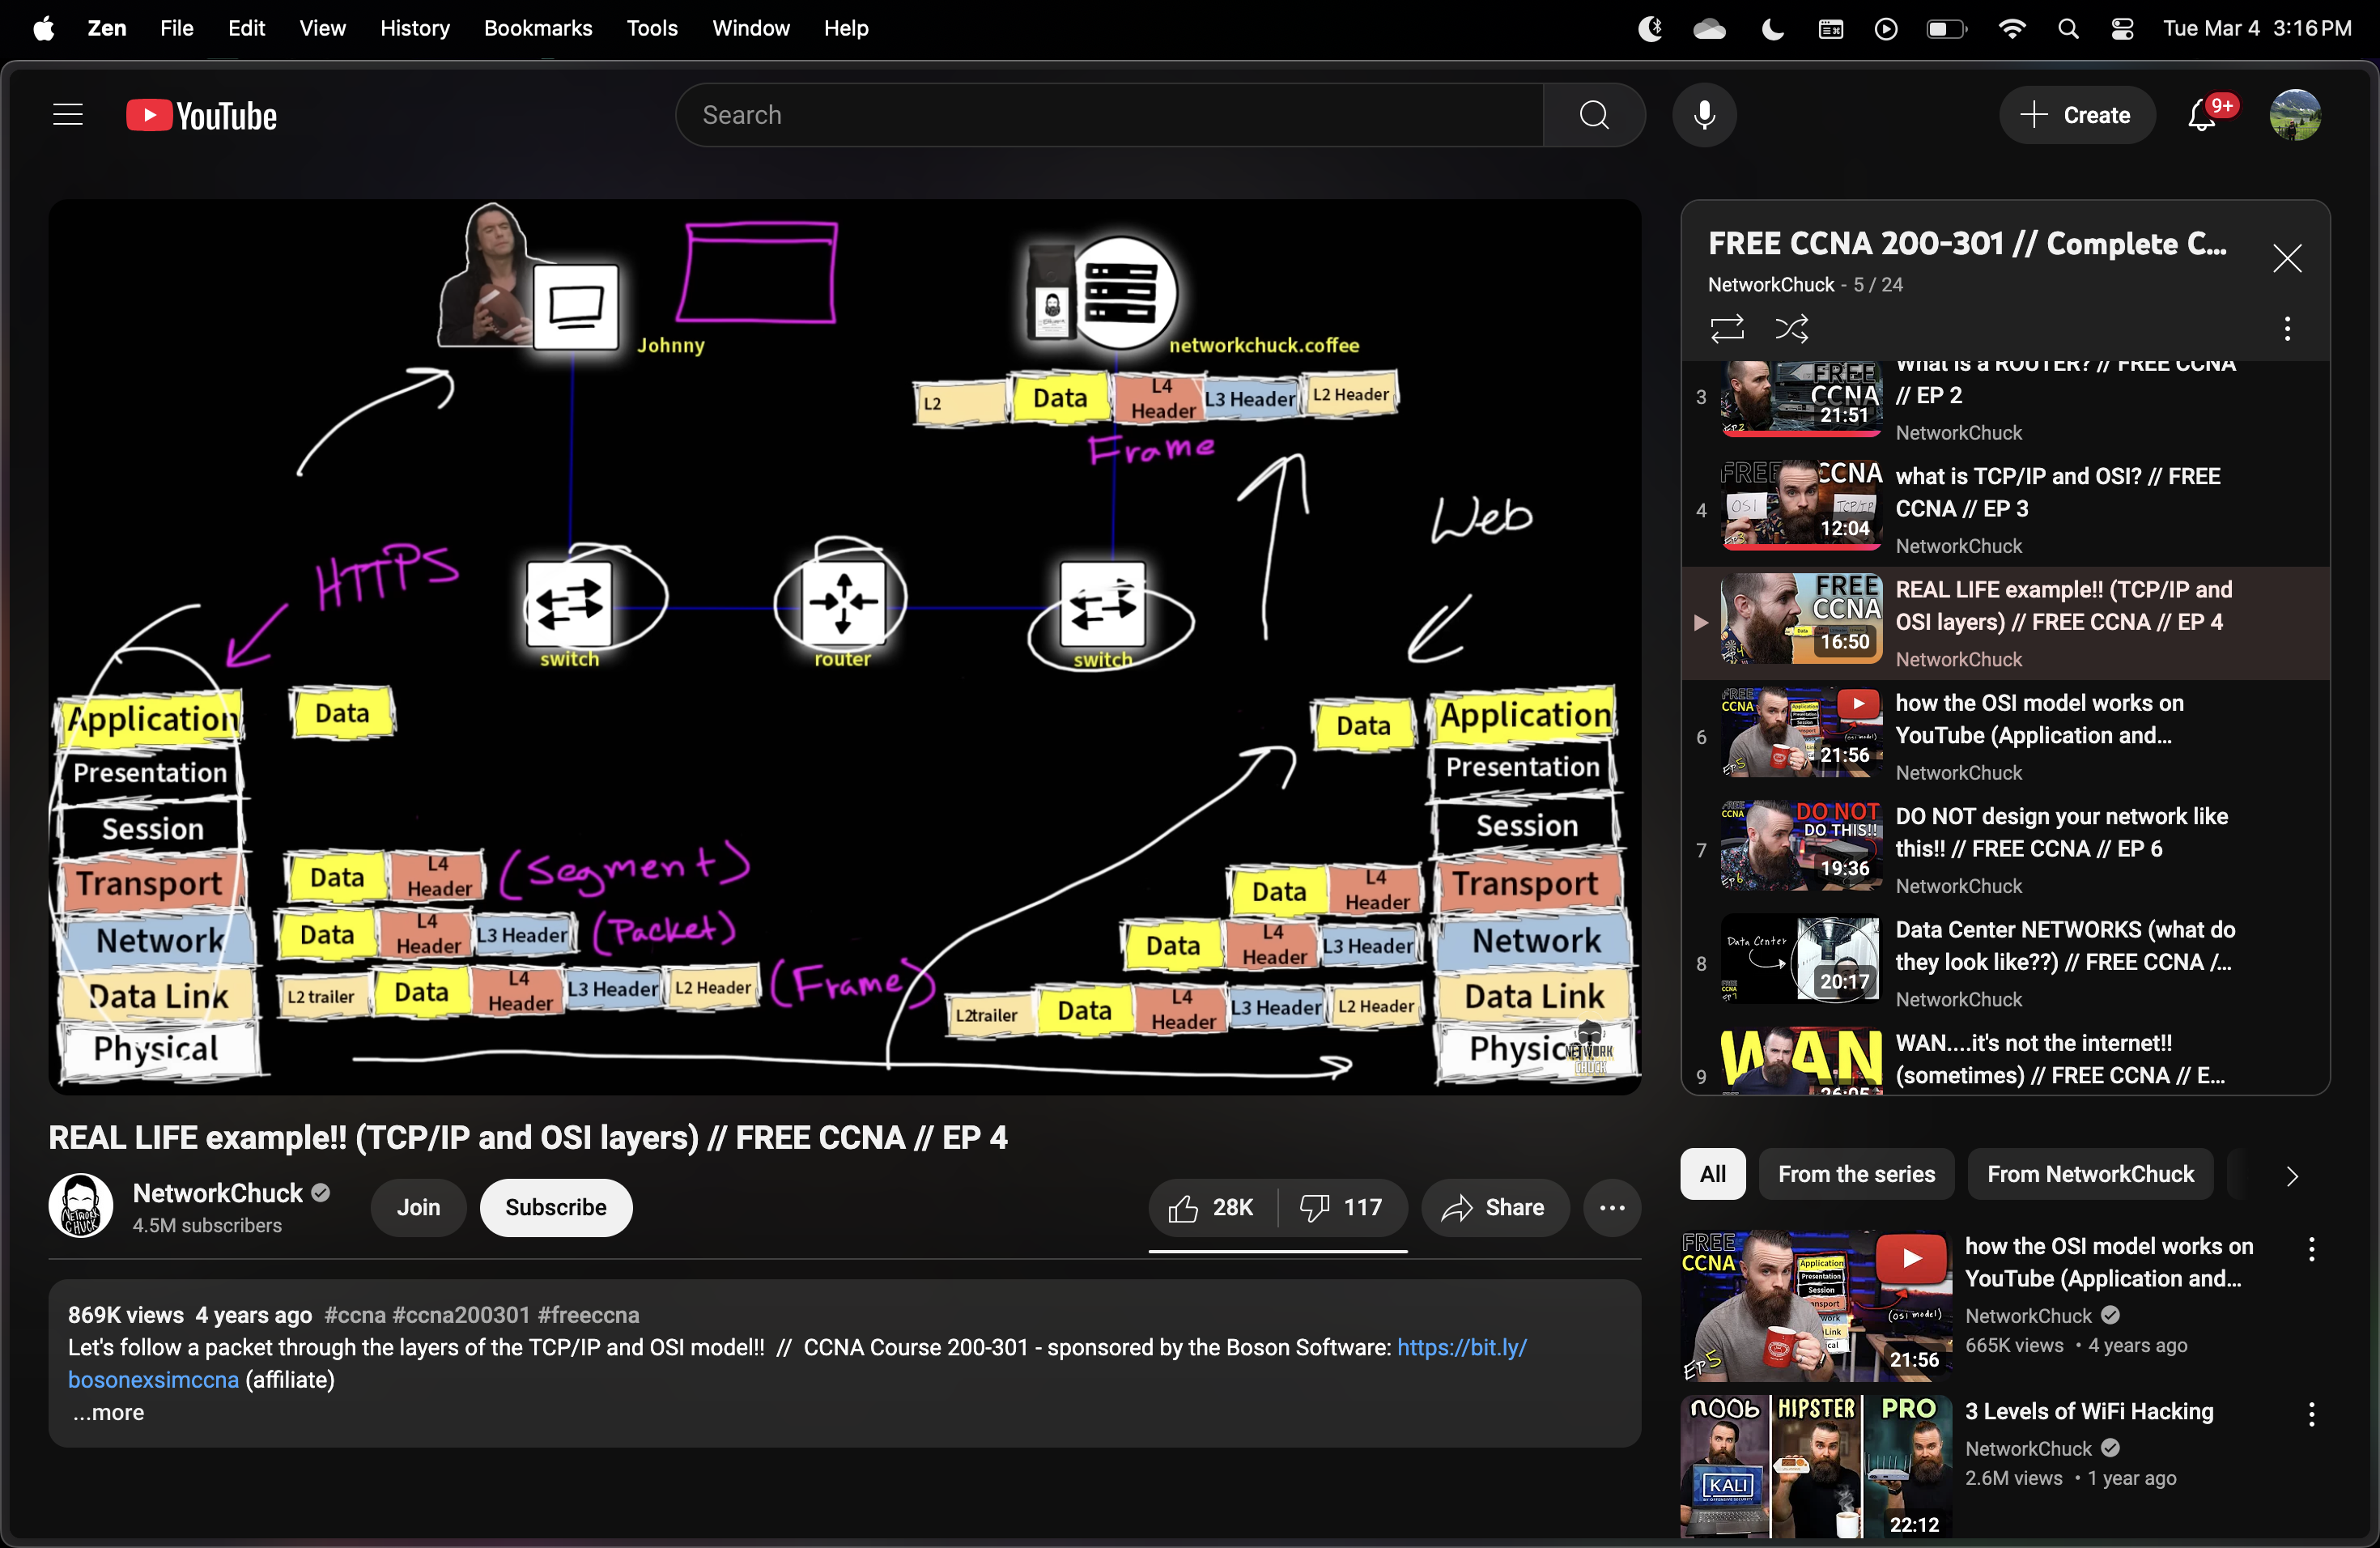Expand description with ...more

pos(108,1412)
